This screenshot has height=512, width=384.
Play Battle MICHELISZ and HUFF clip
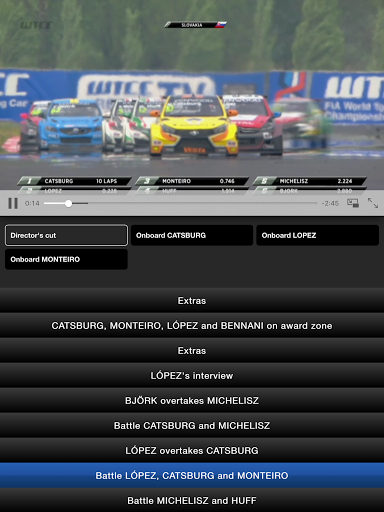pyautogui.click(x=192, y=500)
